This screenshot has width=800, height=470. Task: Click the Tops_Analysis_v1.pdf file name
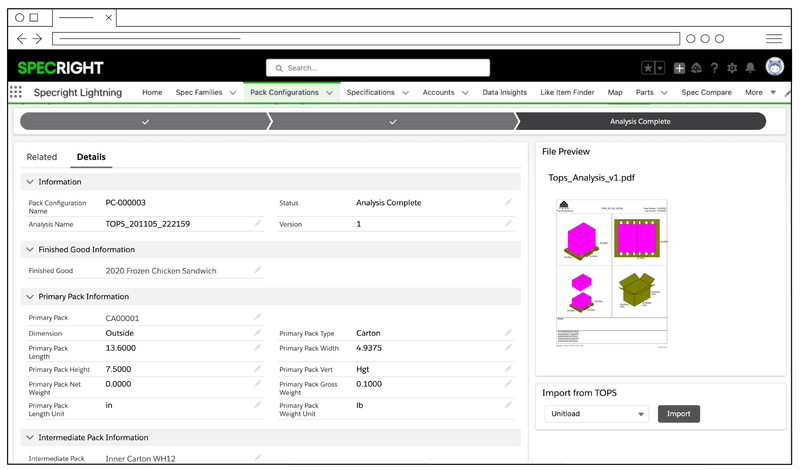591,178
